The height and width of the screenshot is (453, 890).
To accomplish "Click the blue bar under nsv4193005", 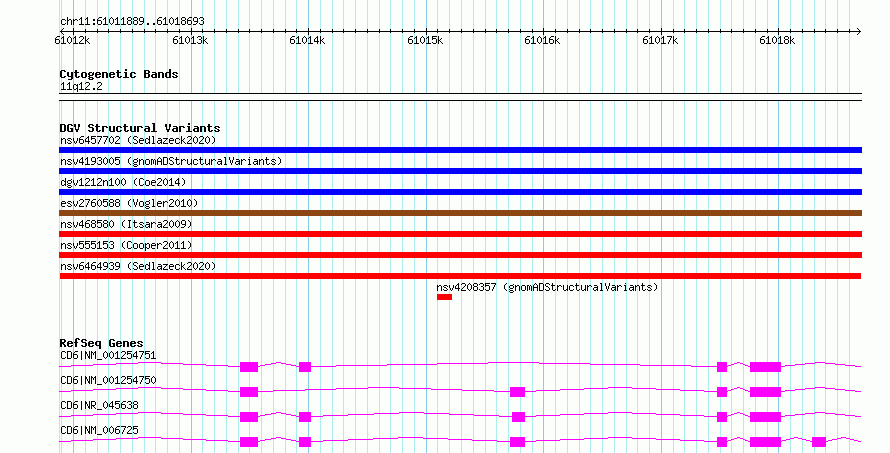I will 460,171.
